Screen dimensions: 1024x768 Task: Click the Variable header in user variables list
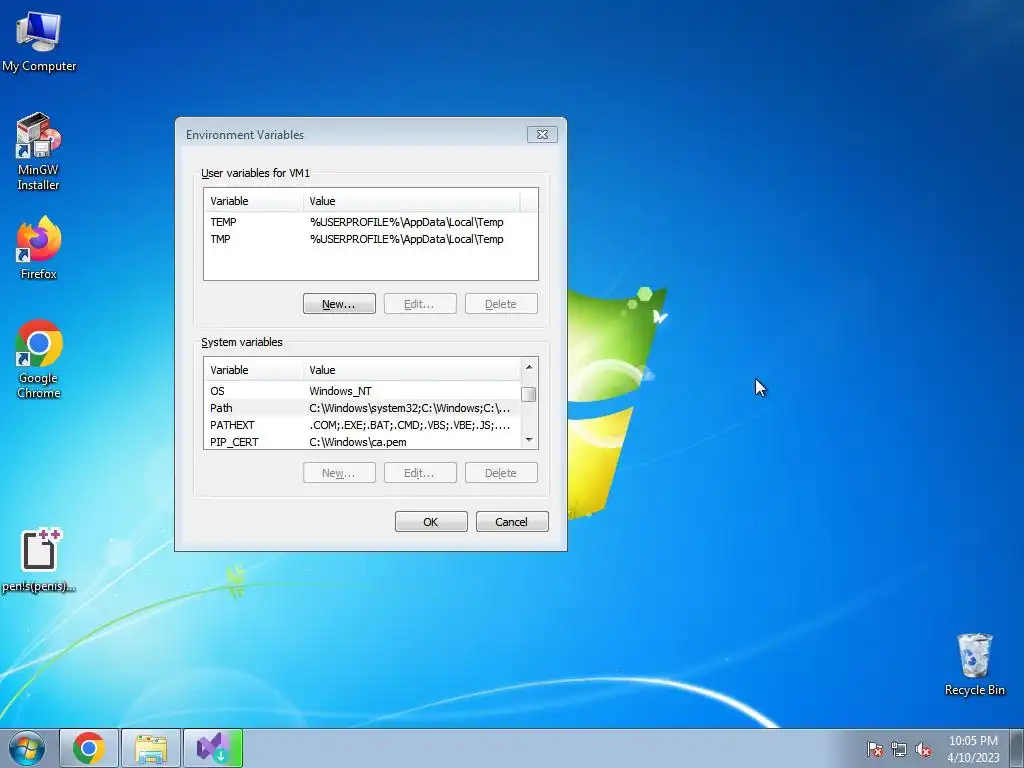[253, 200]
